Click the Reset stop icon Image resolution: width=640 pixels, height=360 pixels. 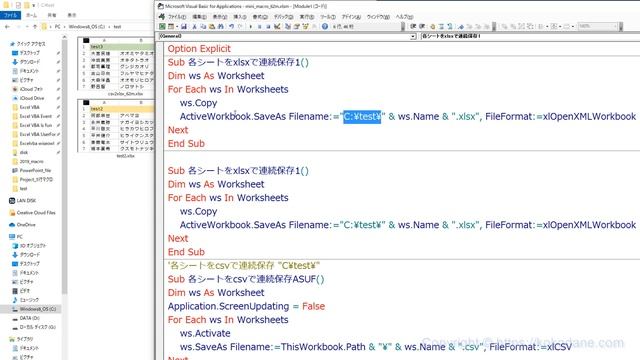click(268, 27)
